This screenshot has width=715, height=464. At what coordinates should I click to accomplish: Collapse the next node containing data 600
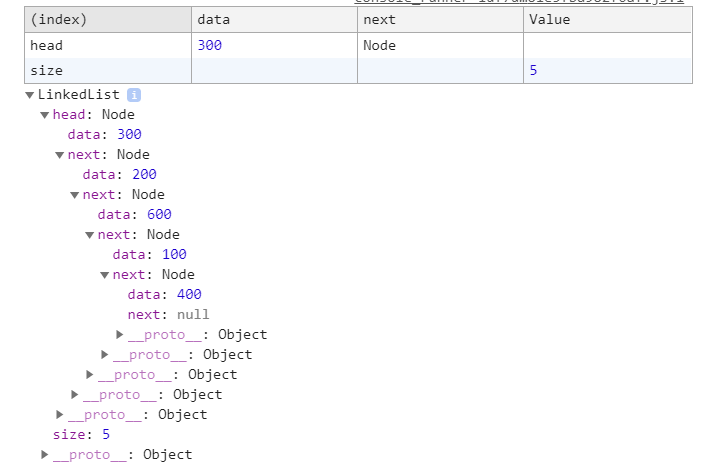click(x=75, y=196)
